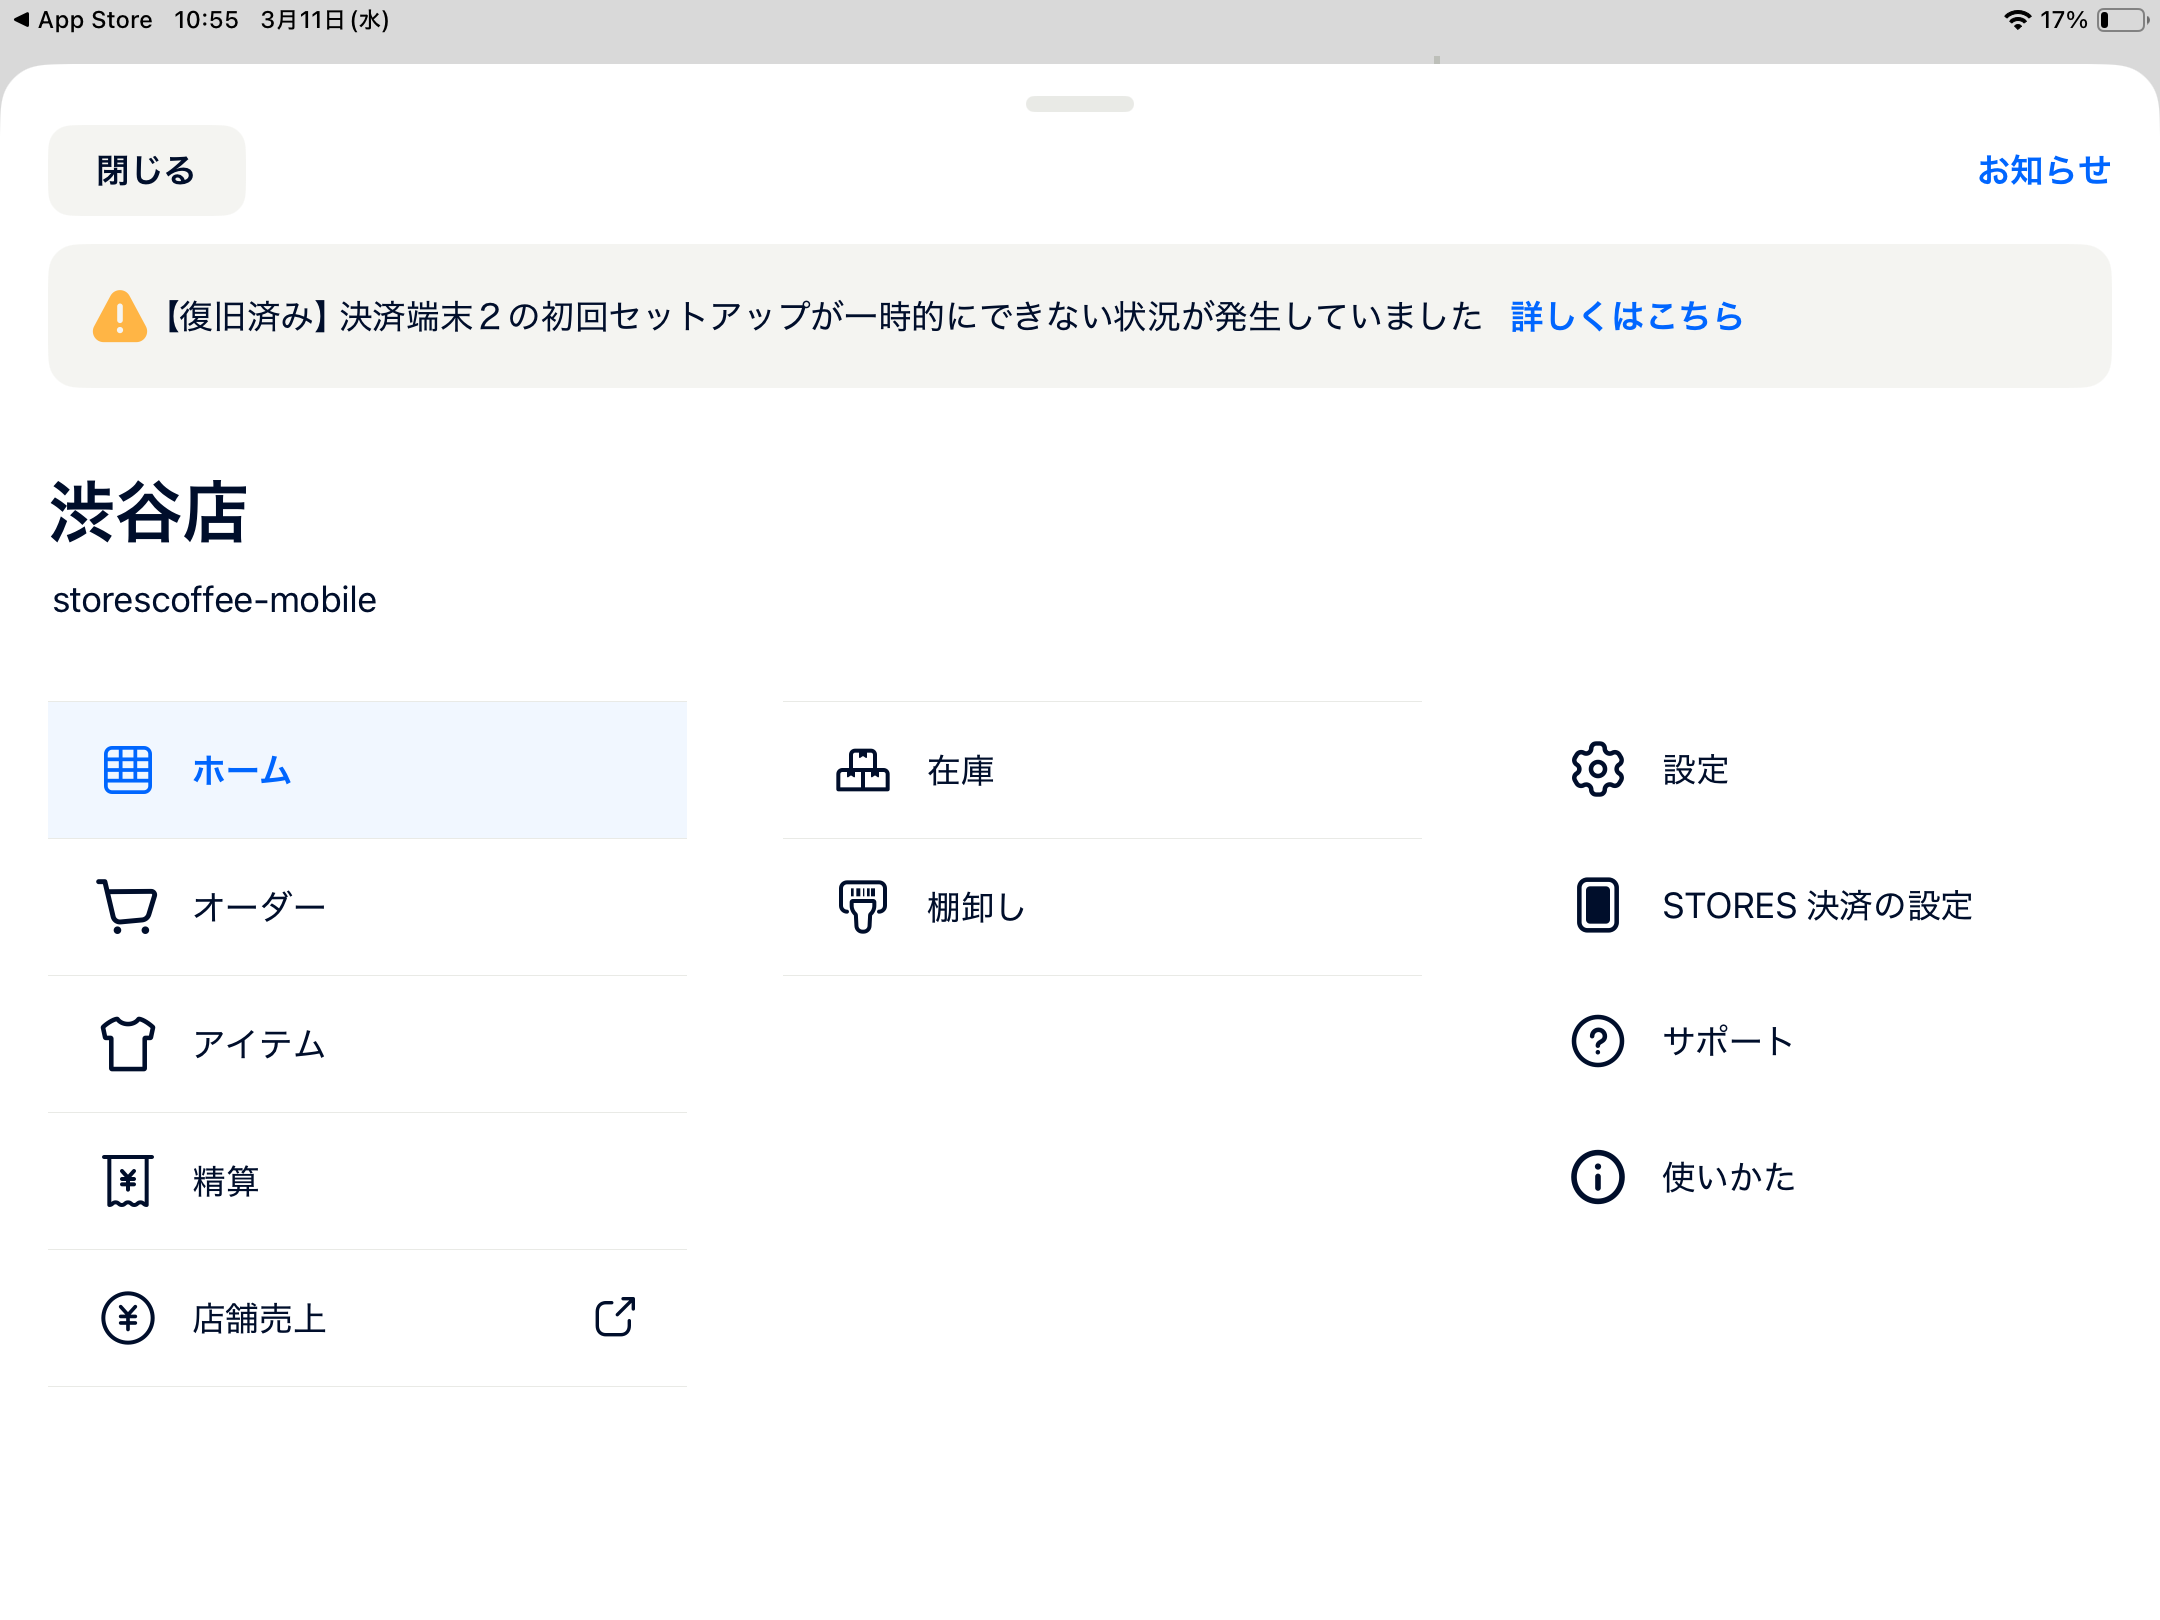Select the 棚卸し menu entry

(x=975, y=907)
